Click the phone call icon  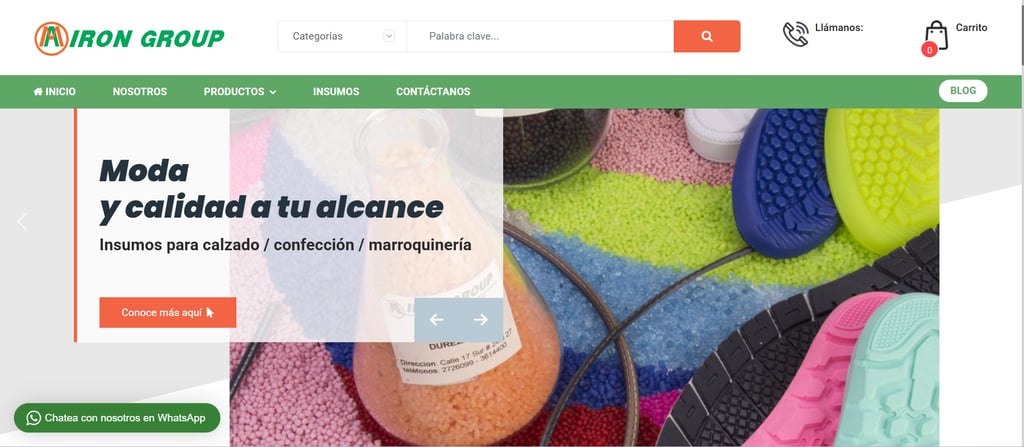pyautogui.click(x=795, y=34)
